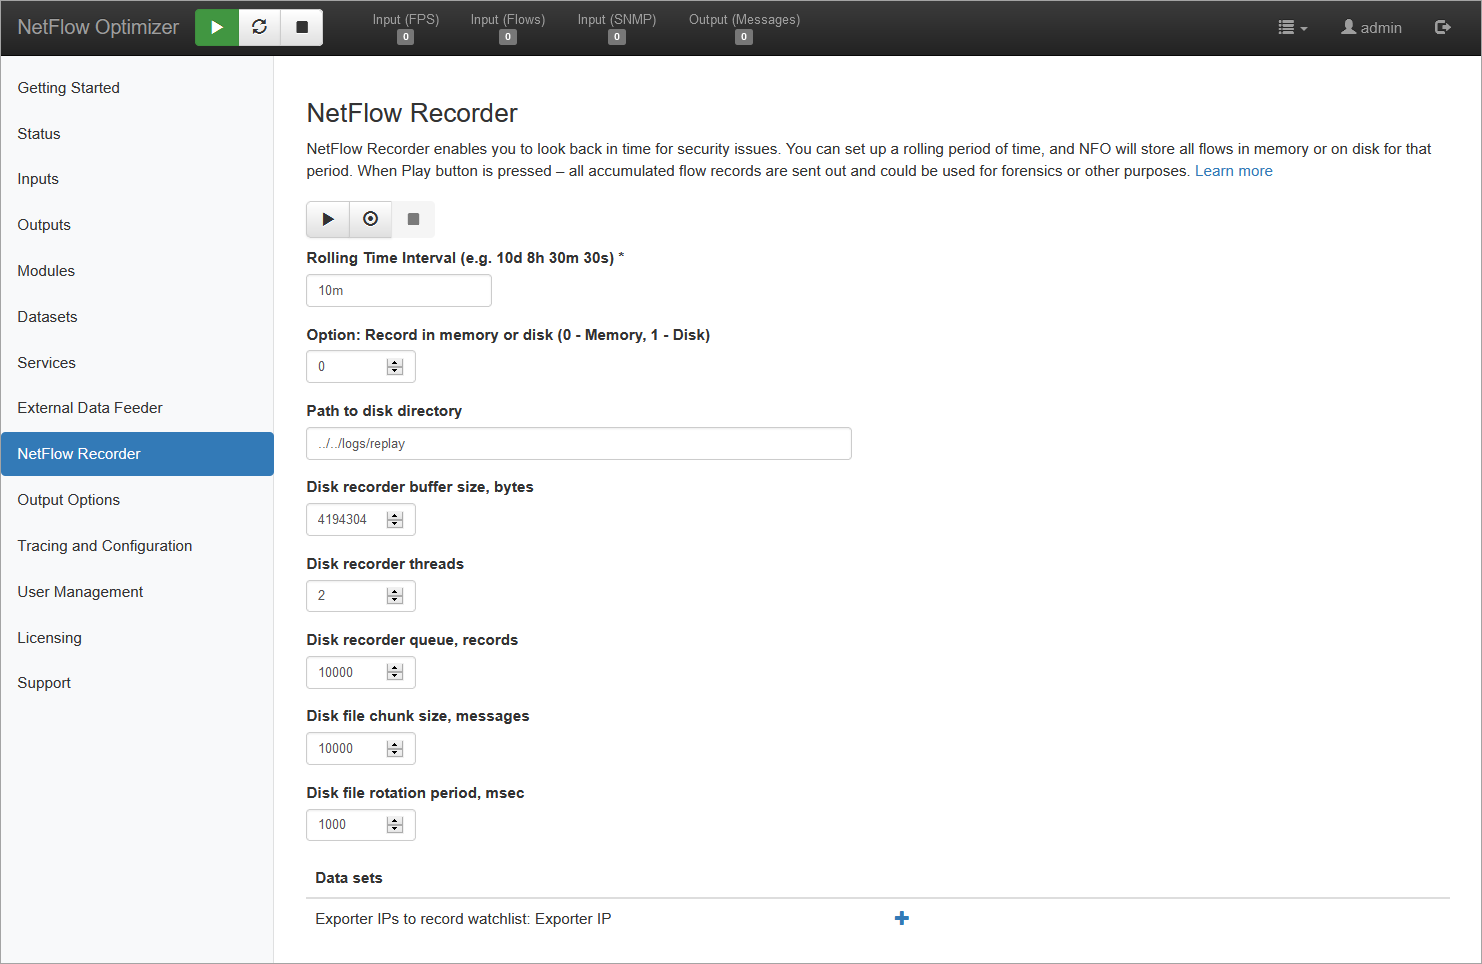Screen dimensions: 1482x964
Task: Stop the NetFlow Optimizer service
Action: (x=302, y=27)
